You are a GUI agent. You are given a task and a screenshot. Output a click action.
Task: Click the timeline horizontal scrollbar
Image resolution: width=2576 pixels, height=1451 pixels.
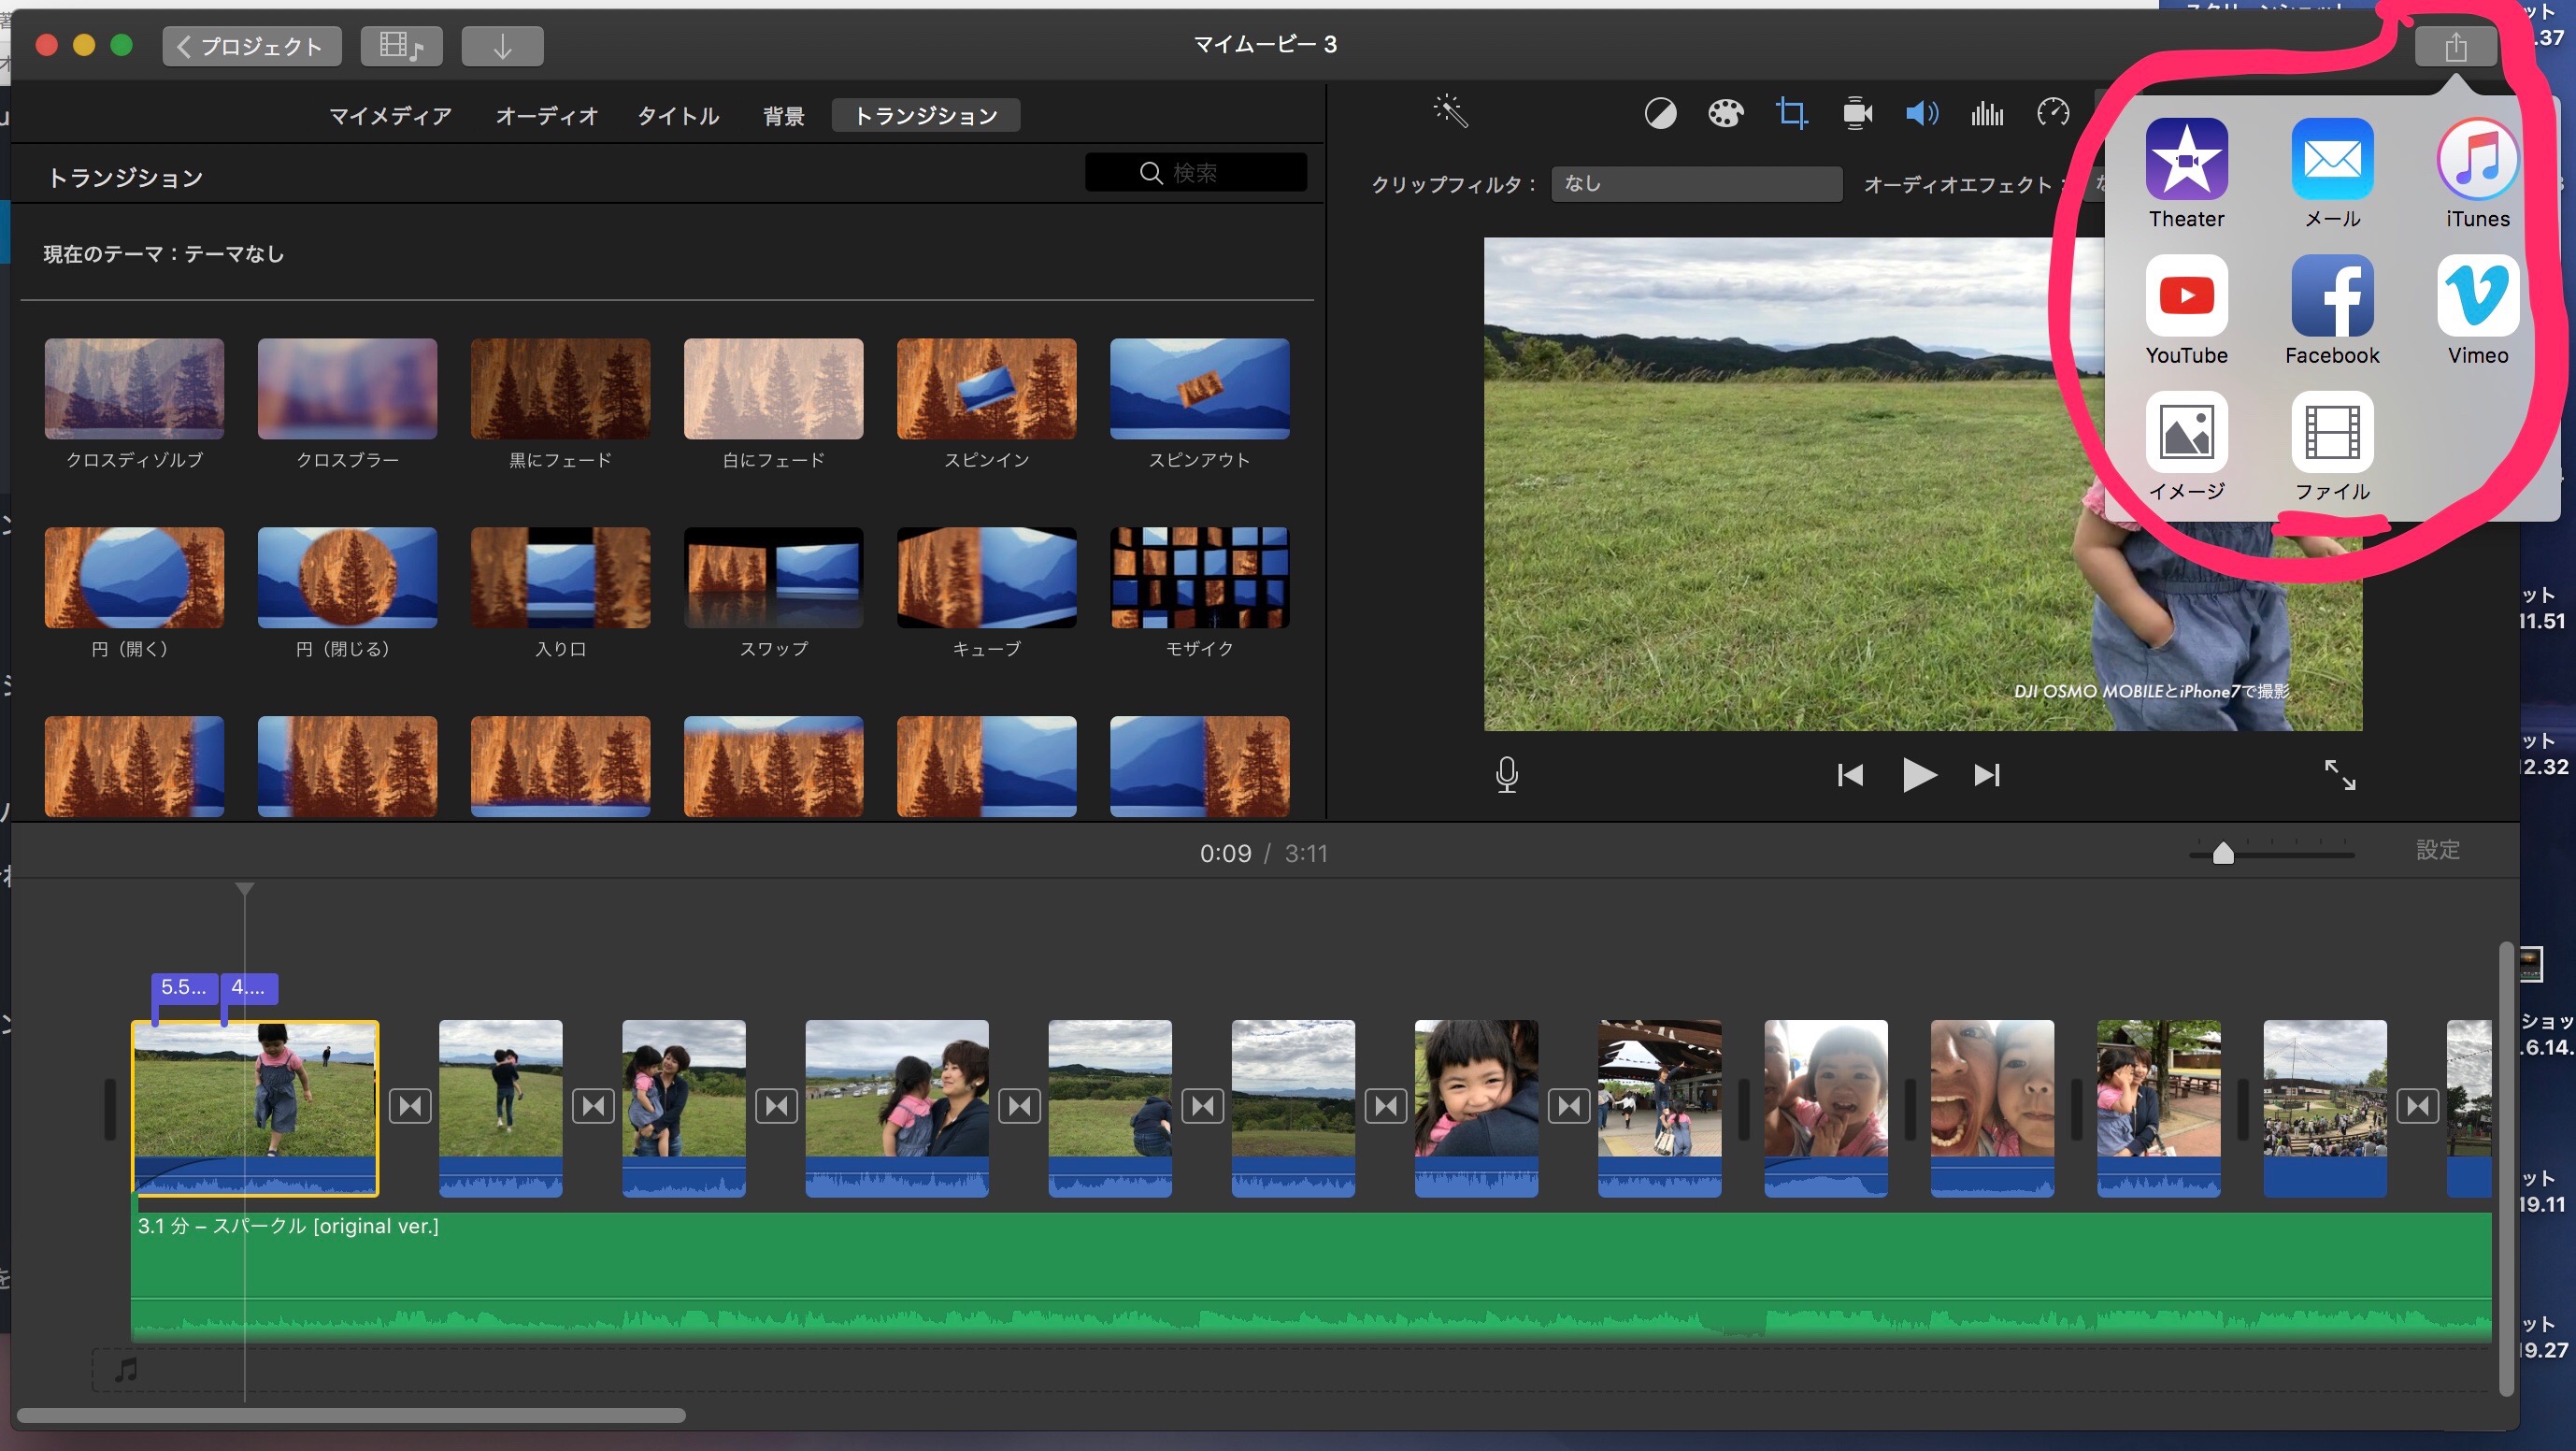click(x=351, y=1415)
